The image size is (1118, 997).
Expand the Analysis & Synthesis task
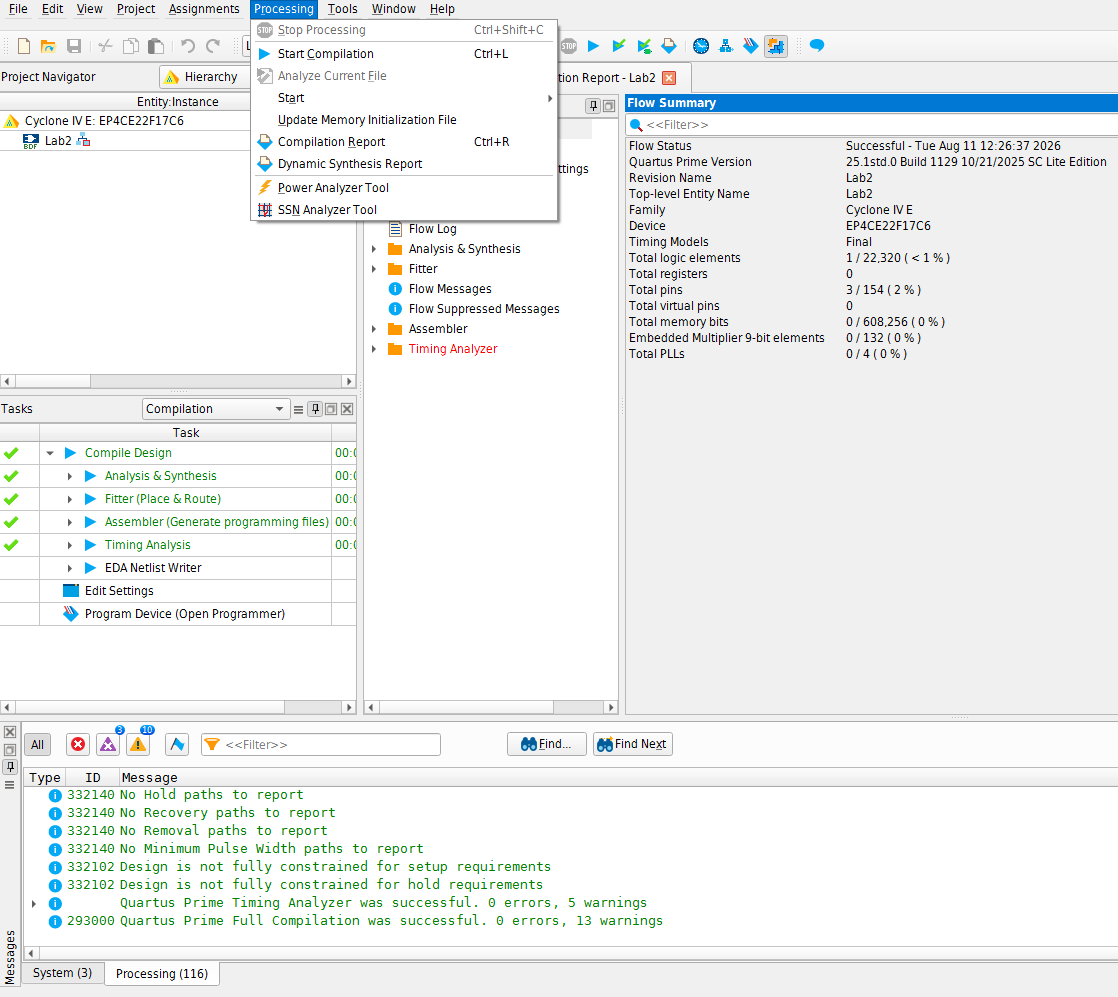(70, 476)
